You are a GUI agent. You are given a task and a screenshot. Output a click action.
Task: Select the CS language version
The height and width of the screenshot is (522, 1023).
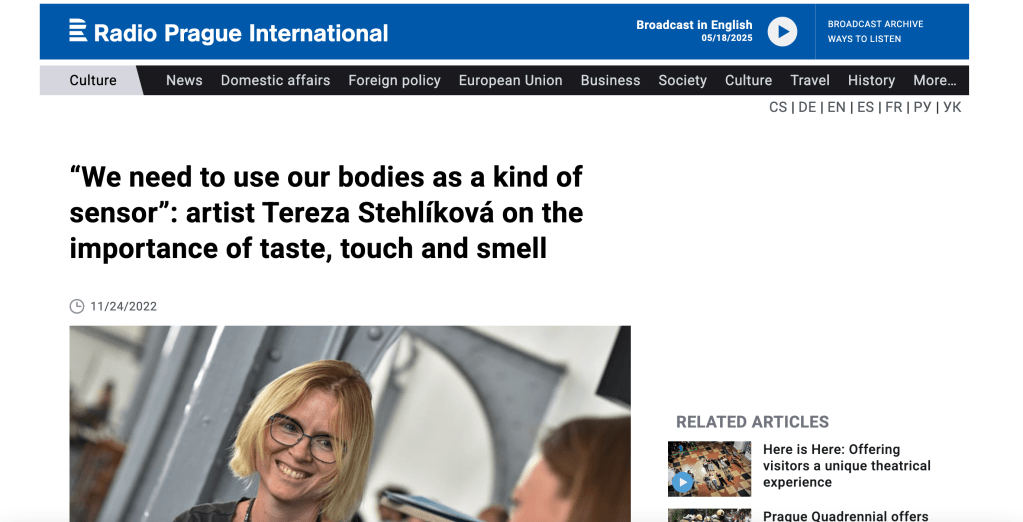pyautogui.click(x=778, y=107)
